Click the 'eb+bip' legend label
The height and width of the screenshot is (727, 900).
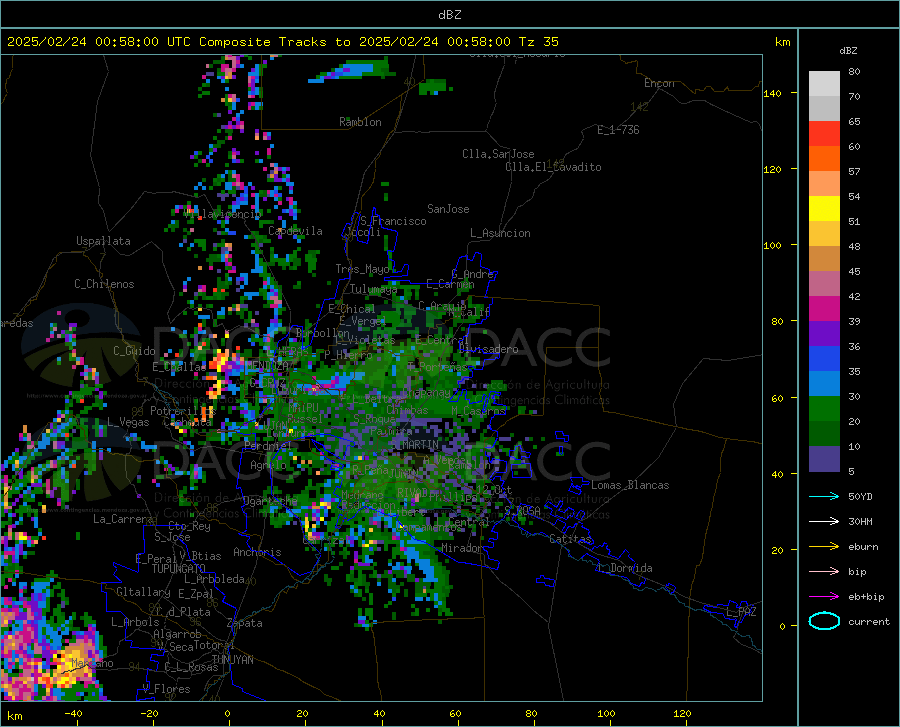[866, 597]
